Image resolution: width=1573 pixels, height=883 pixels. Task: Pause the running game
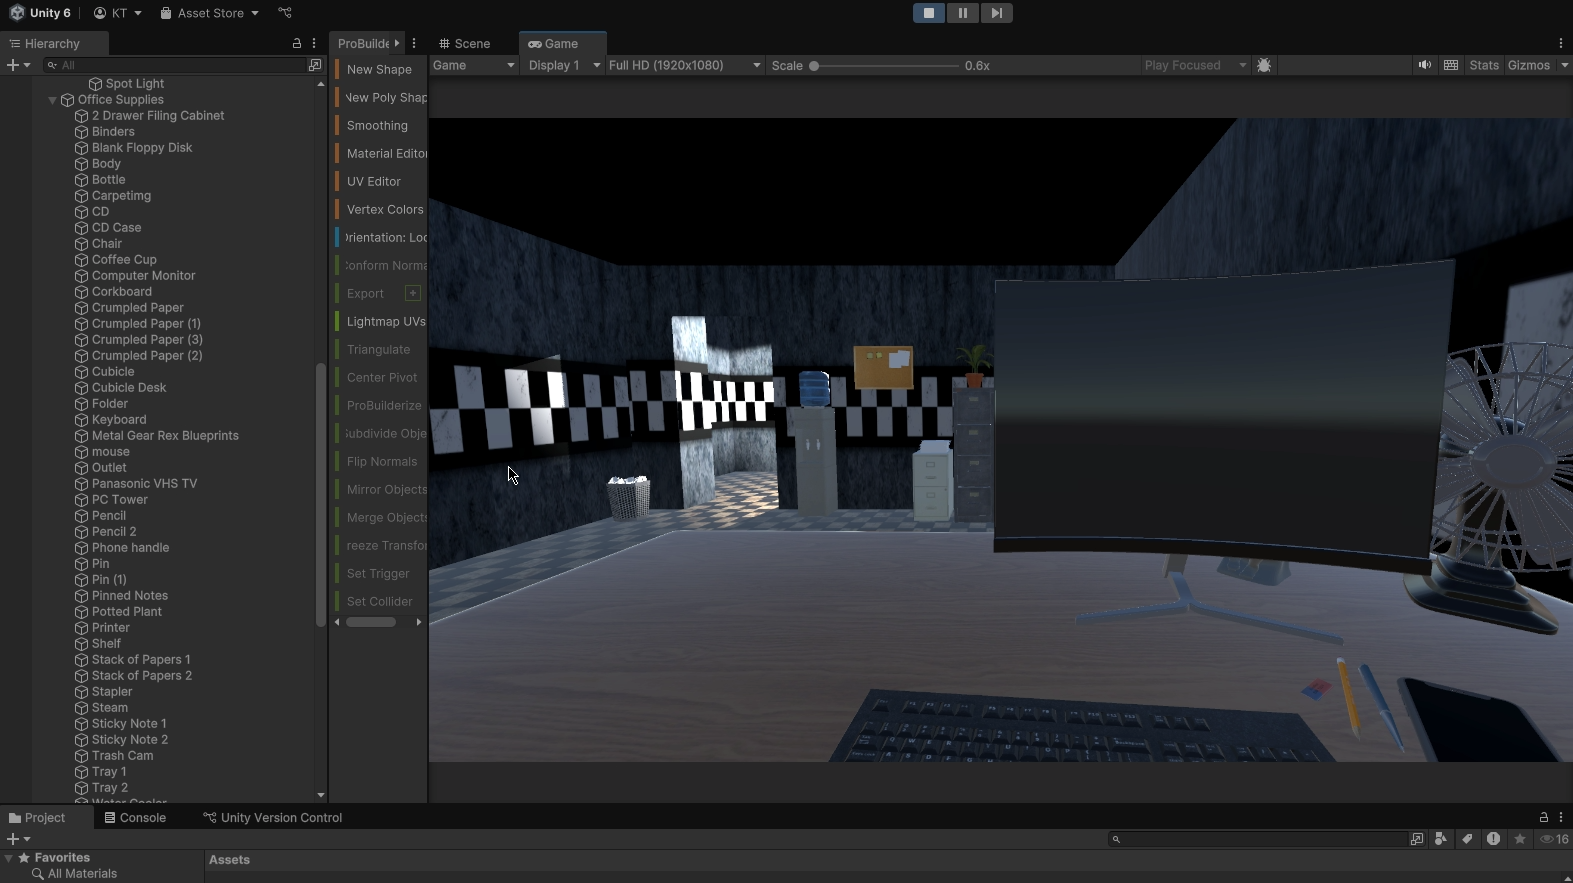[x=963, y=13]
